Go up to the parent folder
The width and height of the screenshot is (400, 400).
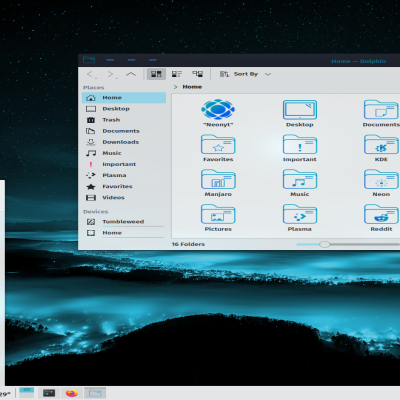click(x=131, y=74)
